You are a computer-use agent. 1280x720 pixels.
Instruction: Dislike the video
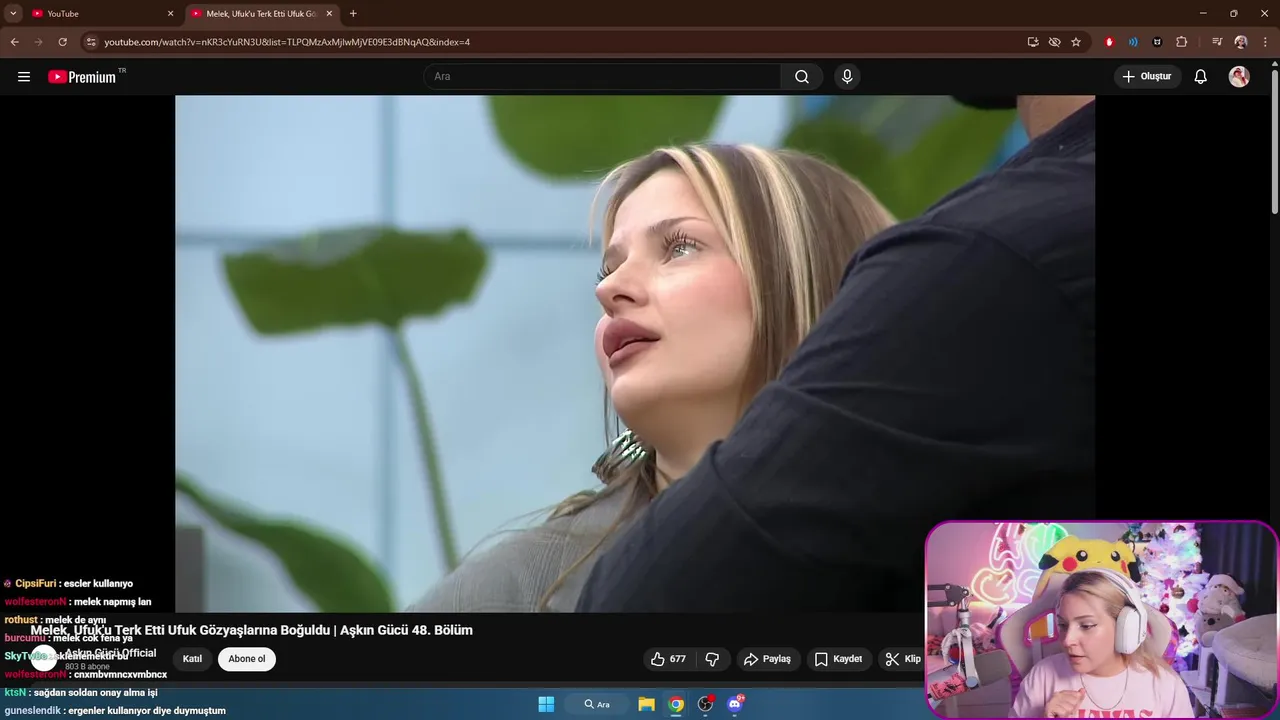(x=712, y=659)
